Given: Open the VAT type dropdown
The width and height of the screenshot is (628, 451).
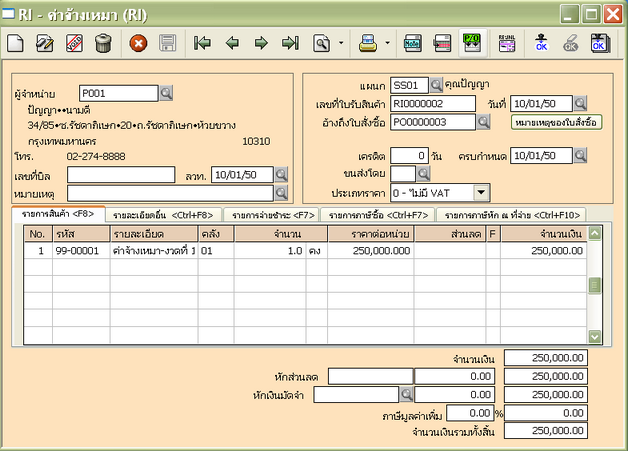Looking at the screenshot, I should [x=481, y=192].
